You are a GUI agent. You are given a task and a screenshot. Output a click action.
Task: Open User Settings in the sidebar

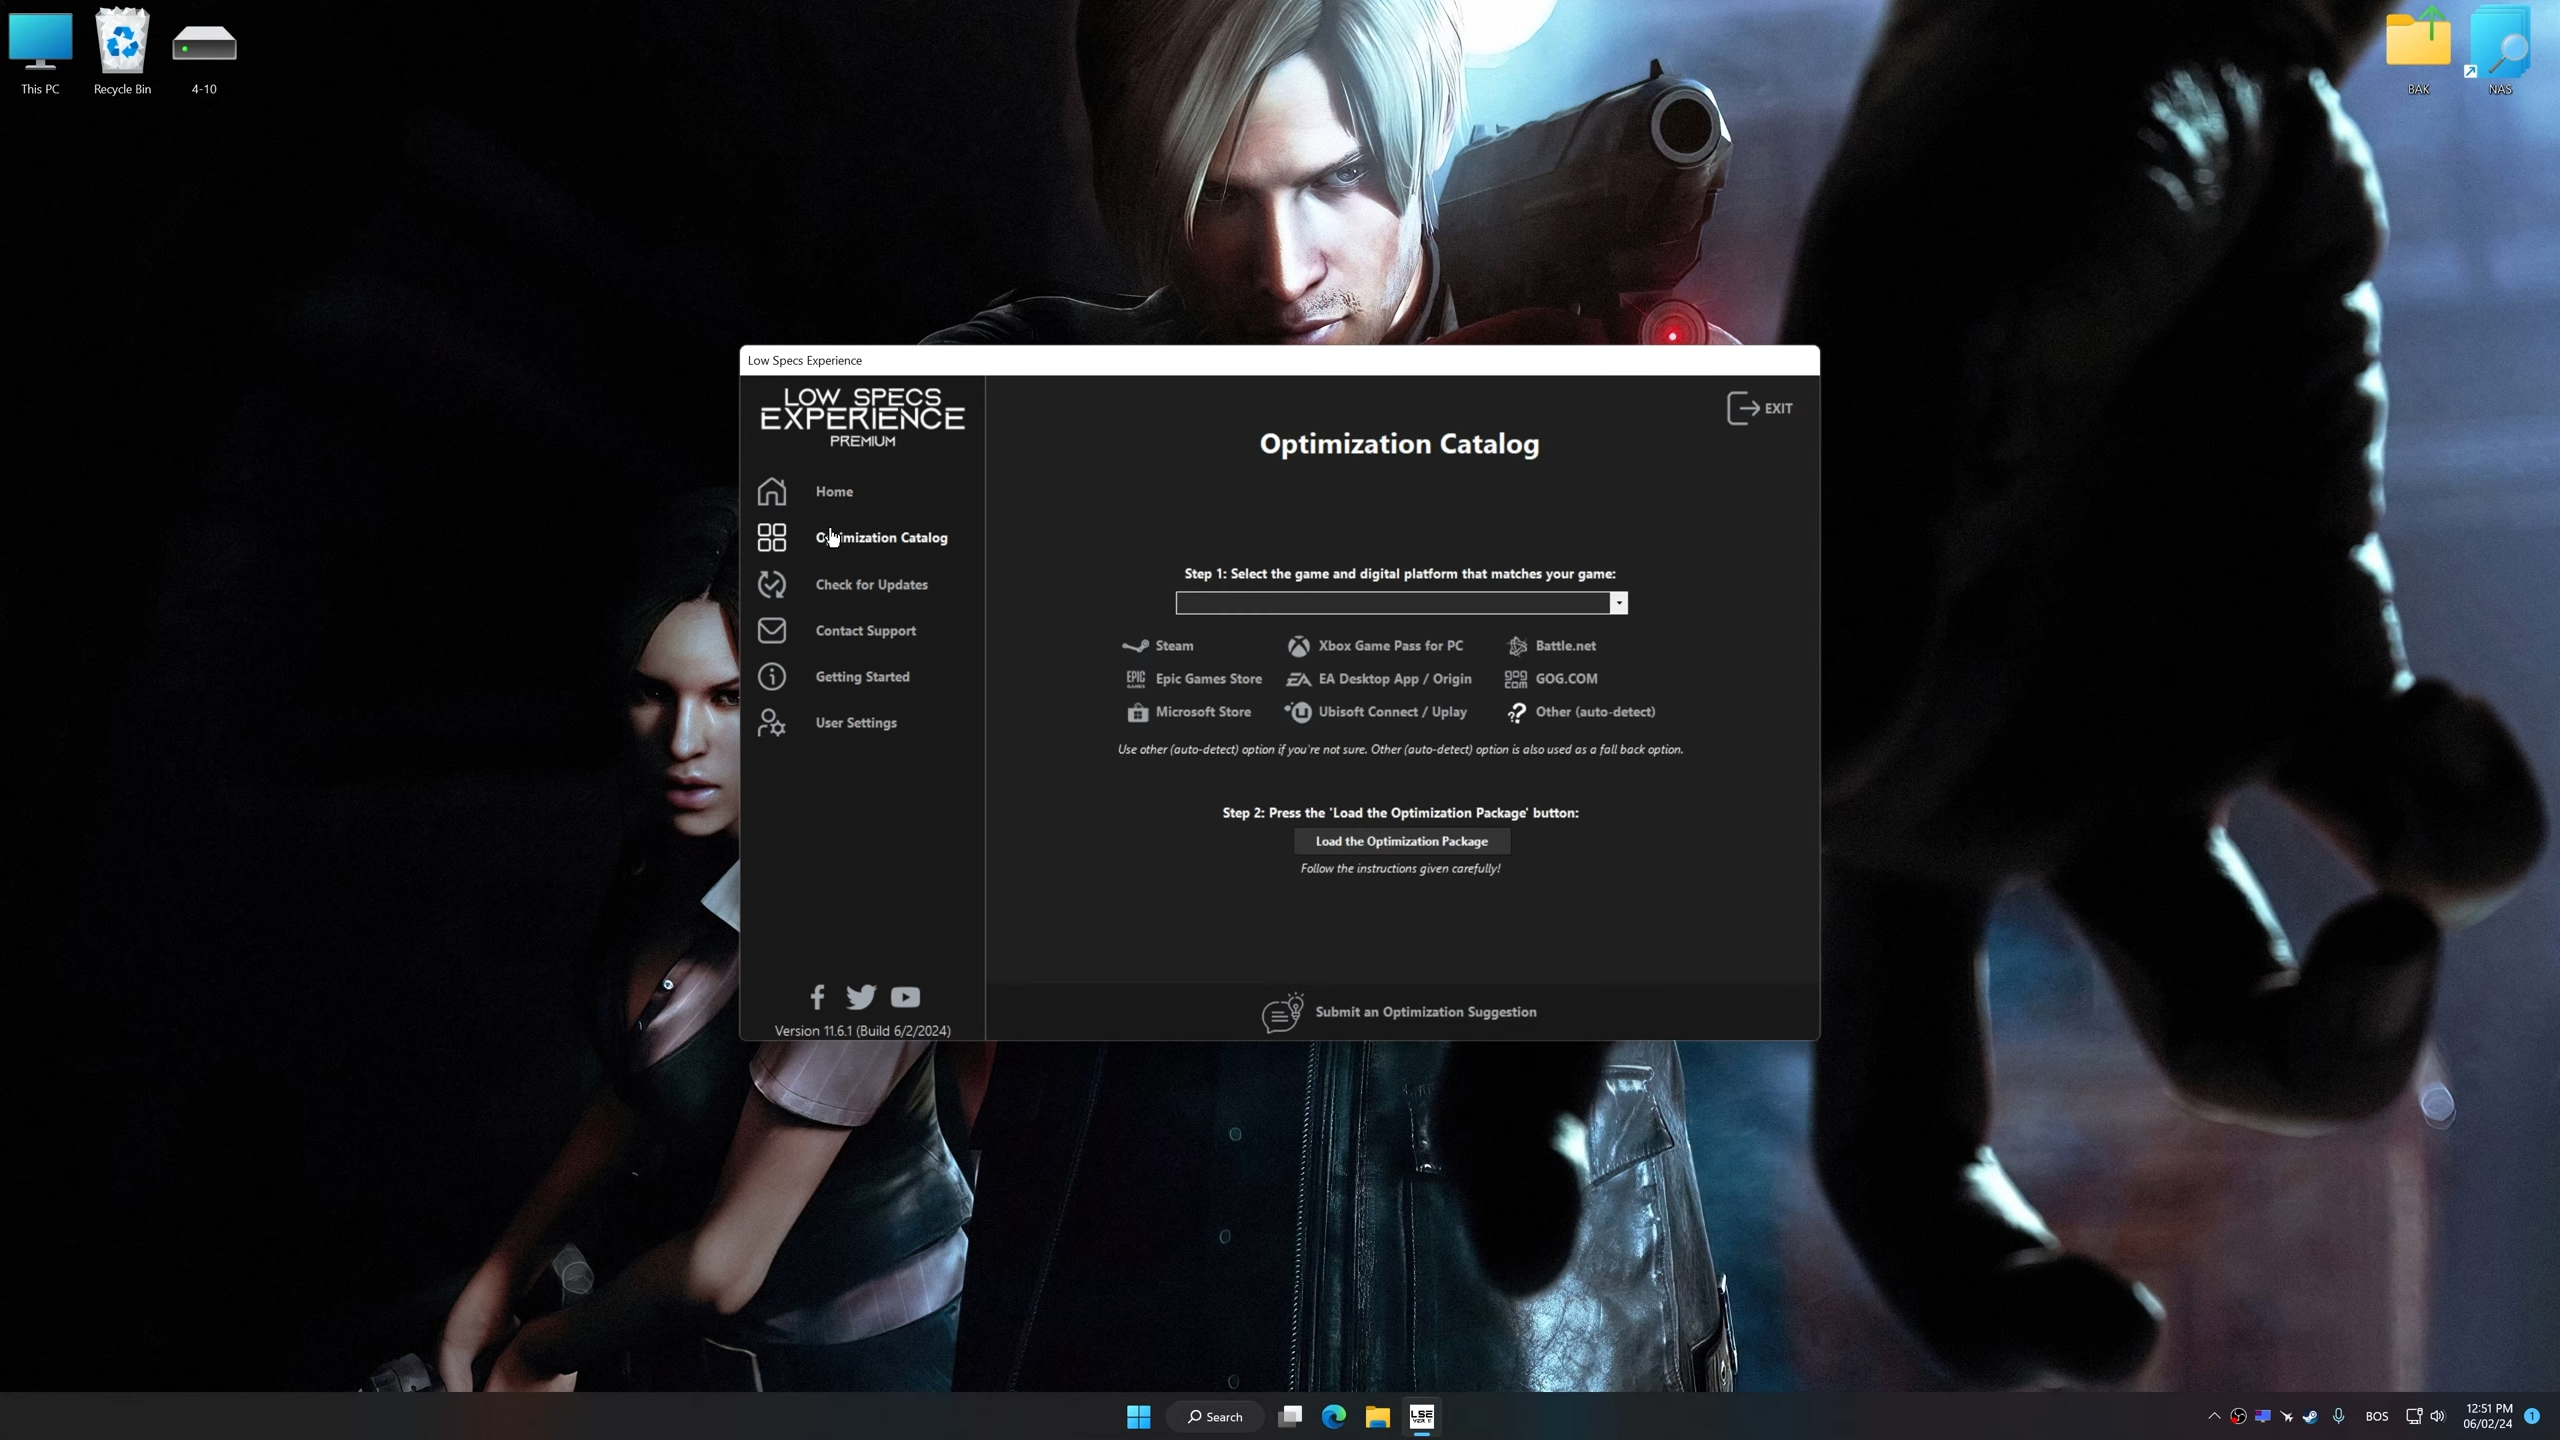pyautogui.click(x=827, y=723)
